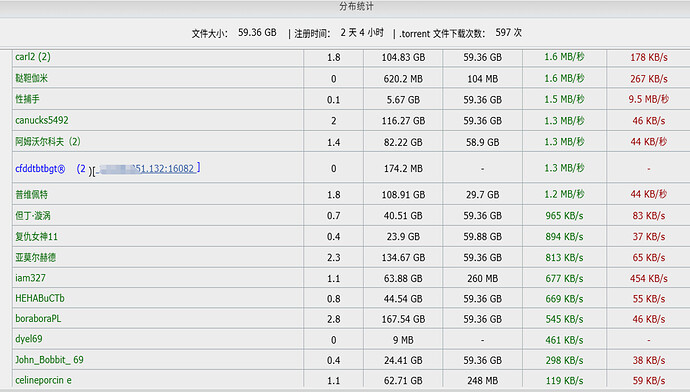The image size is (690, 392).
Task: Select the torrent download count 597 次
Action: pyautogui.click(x=509, y=33)
